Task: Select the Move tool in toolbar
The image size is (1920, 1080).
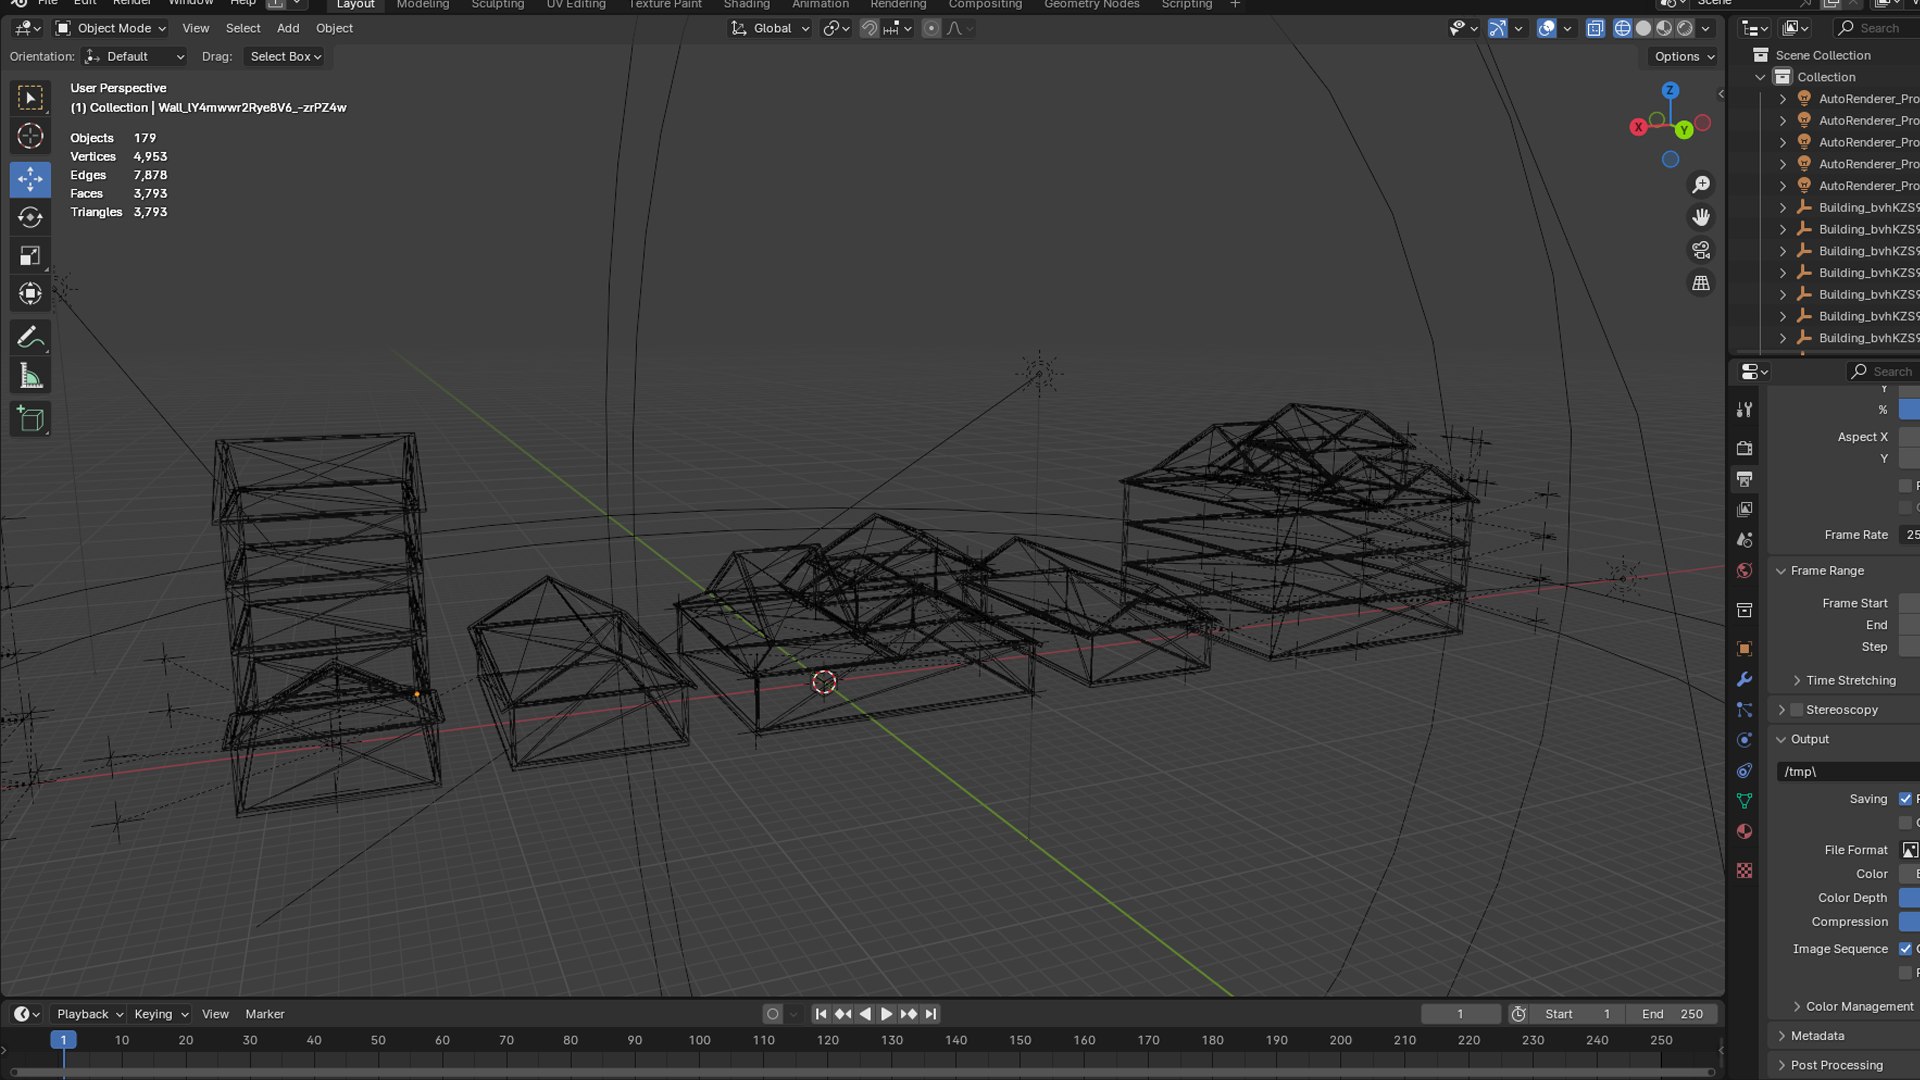Action: pos(30,179)
